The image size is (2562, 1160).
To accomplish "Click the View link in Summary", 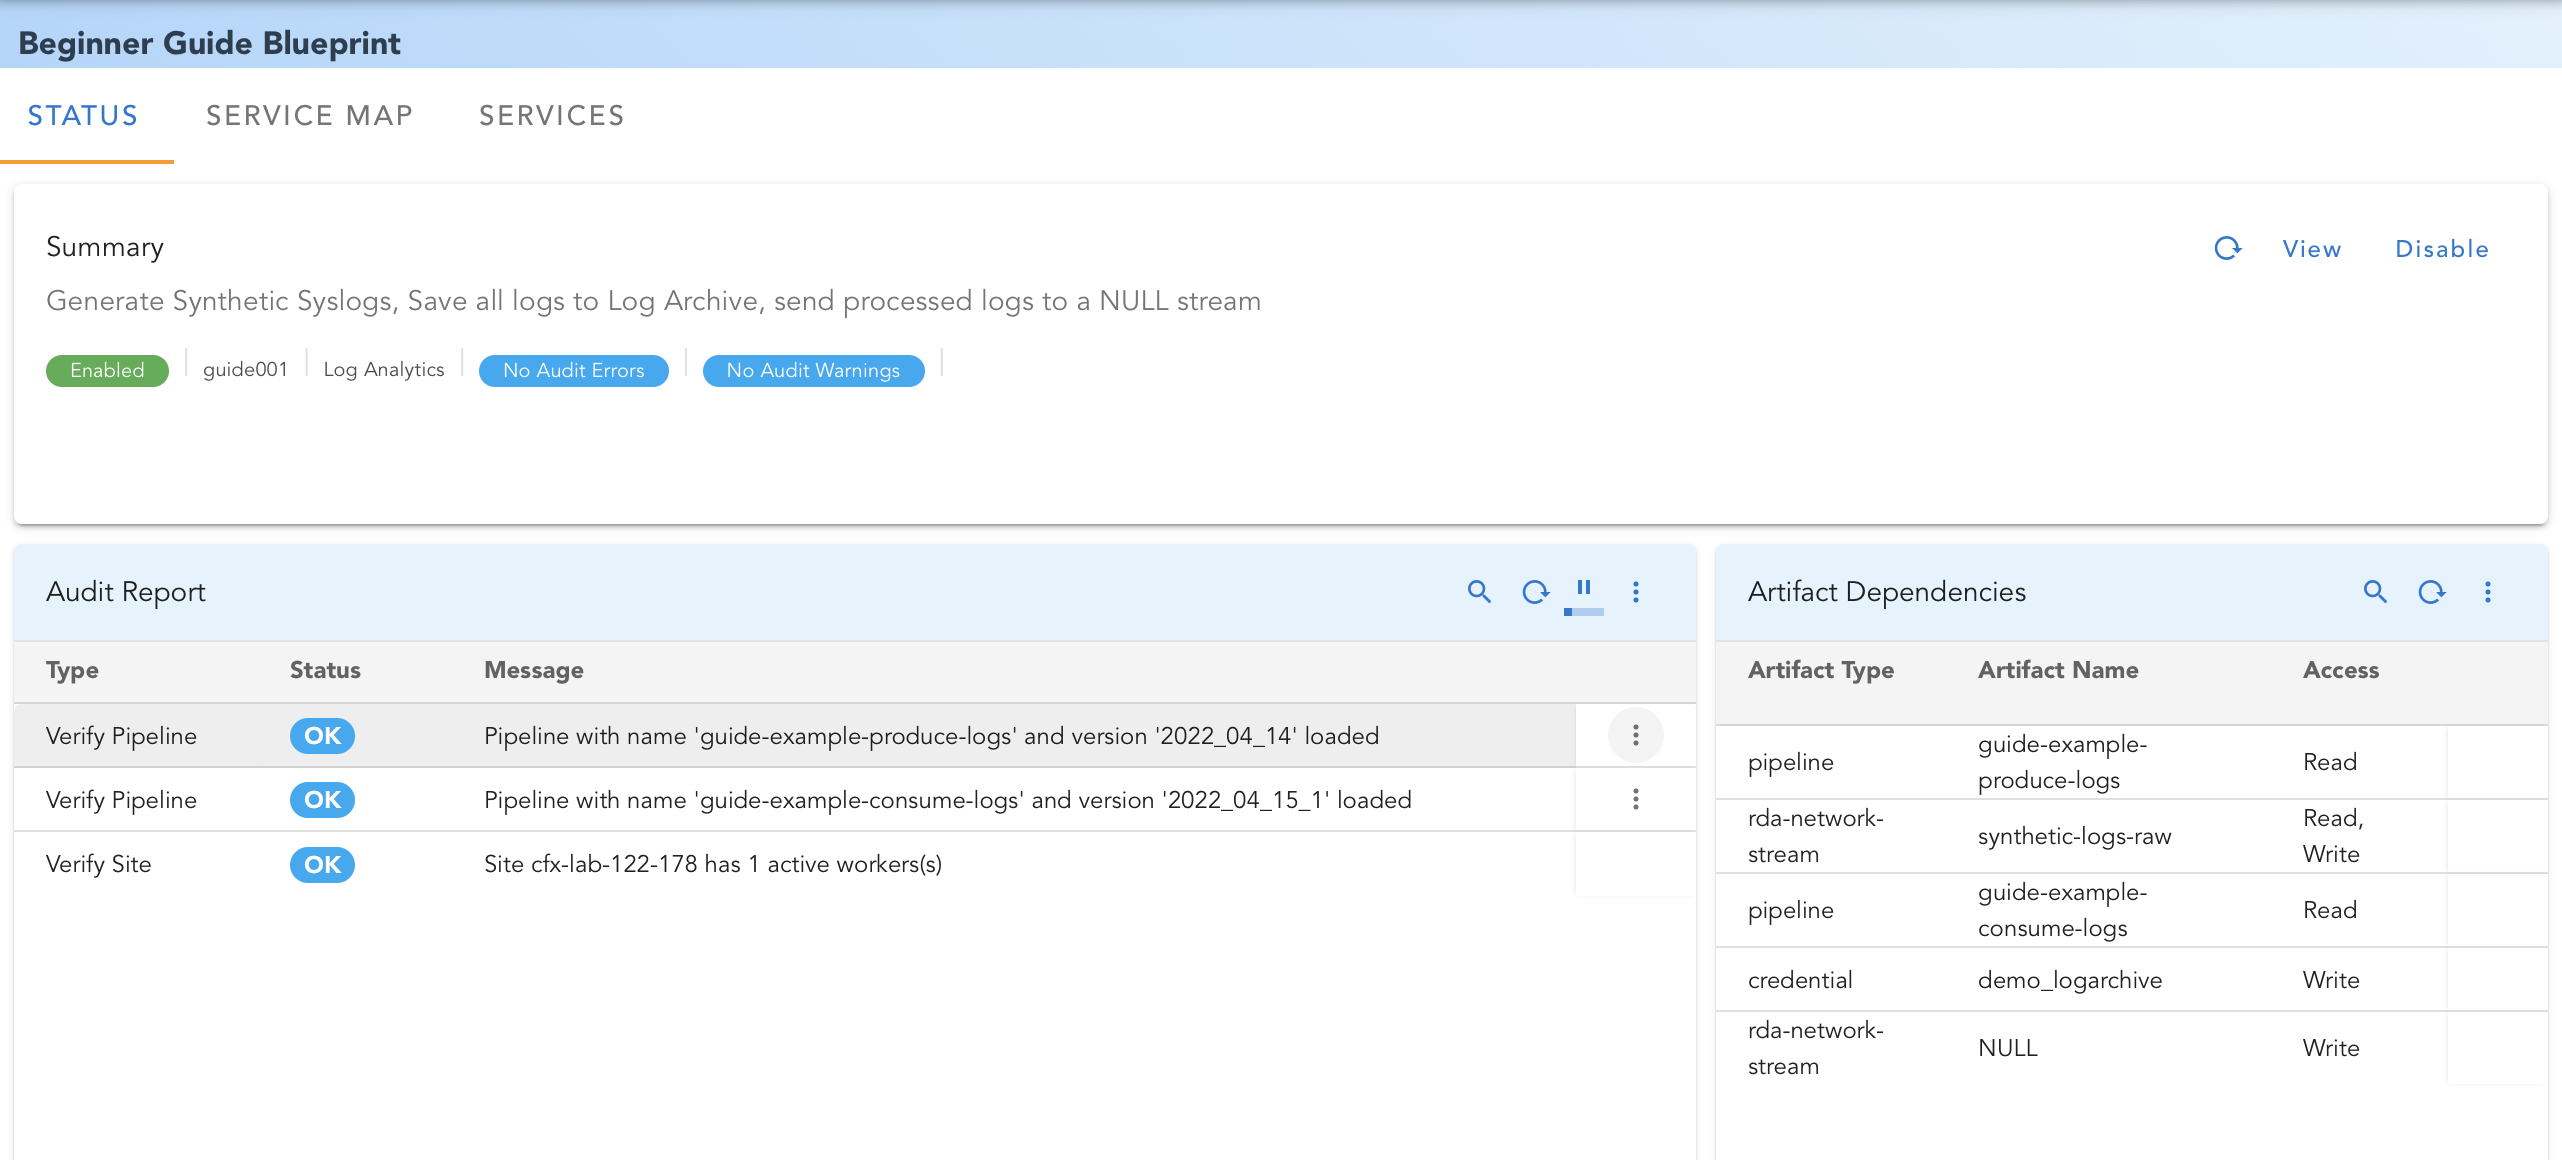I will point(2311,249).
